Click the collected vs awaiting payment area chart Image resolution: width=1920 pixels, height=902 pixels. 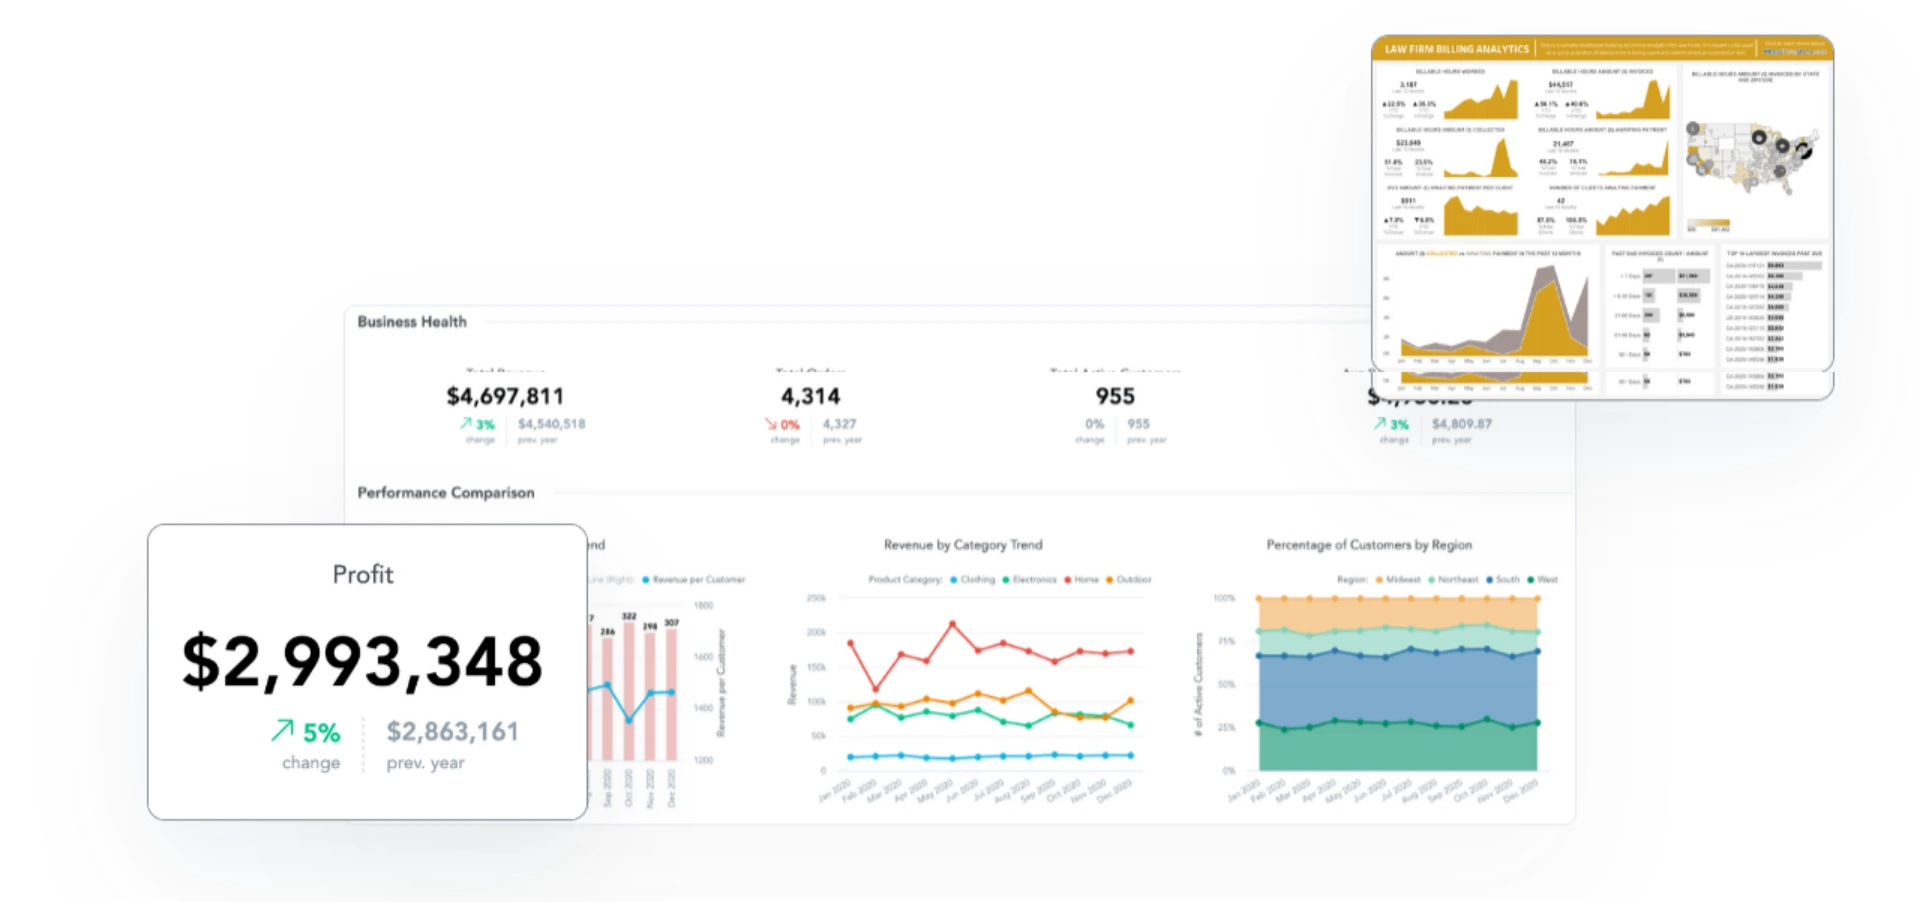point(1494,312)
